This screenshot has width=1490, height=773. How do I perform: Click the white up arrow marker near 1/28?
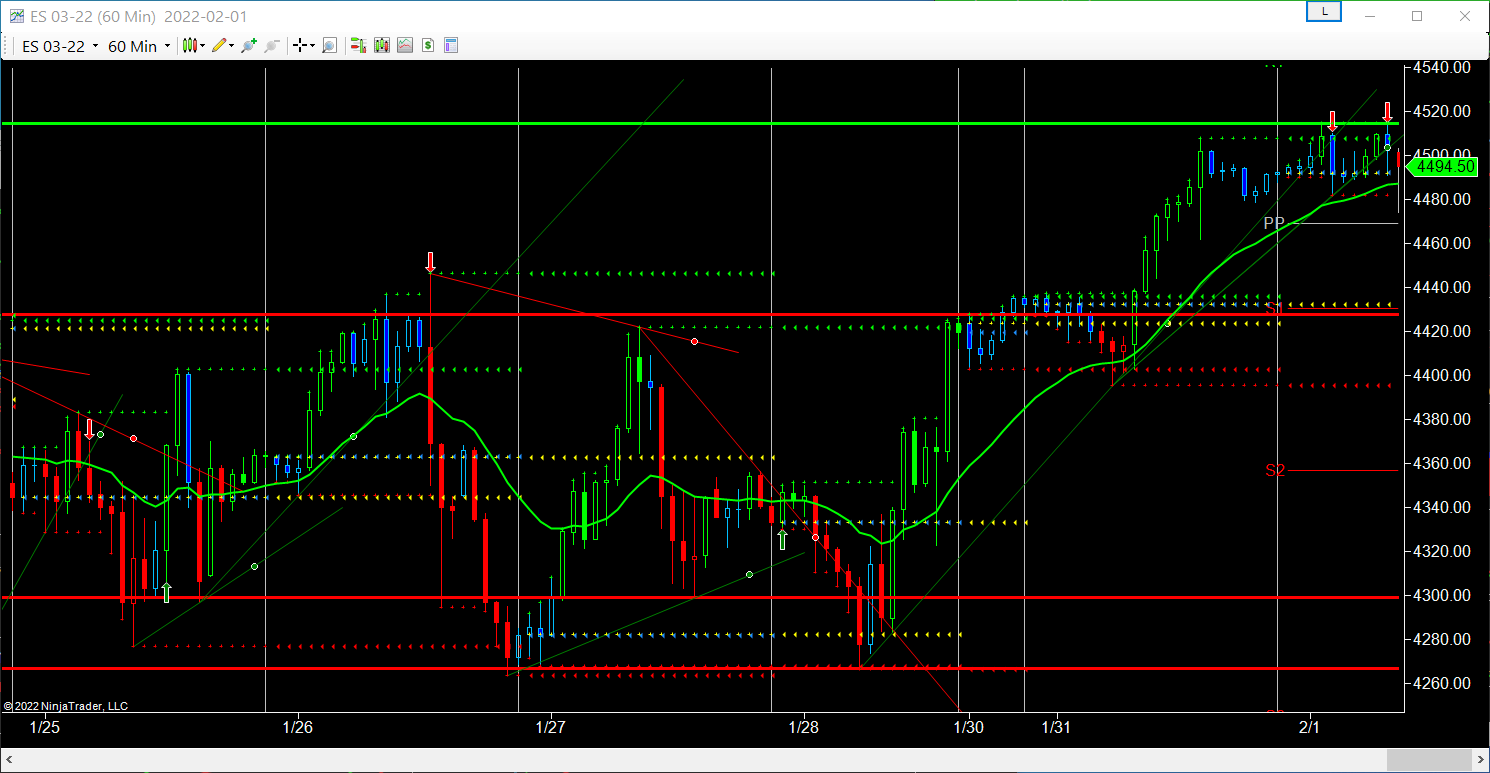click(x=782, y=540)
